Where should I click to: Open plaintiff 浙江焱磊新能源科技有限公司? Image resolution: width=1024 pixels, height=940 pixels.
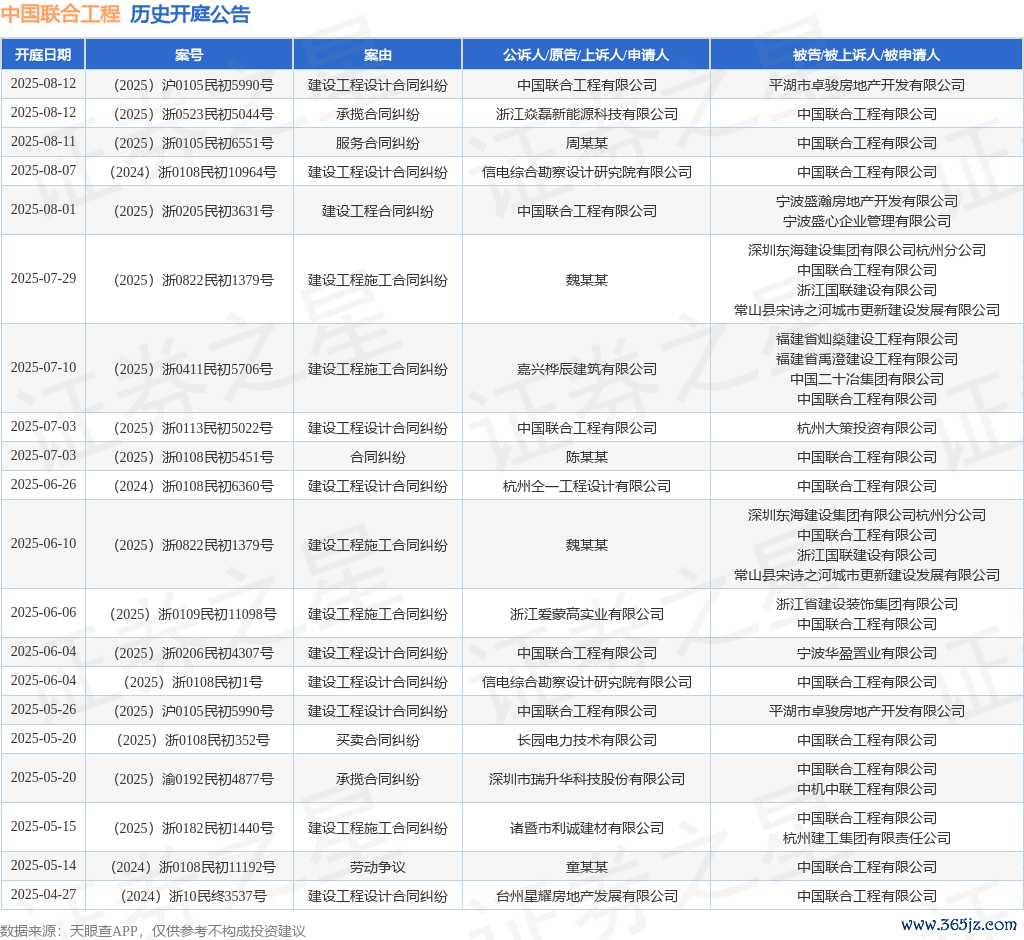click(x=586, y=114)
